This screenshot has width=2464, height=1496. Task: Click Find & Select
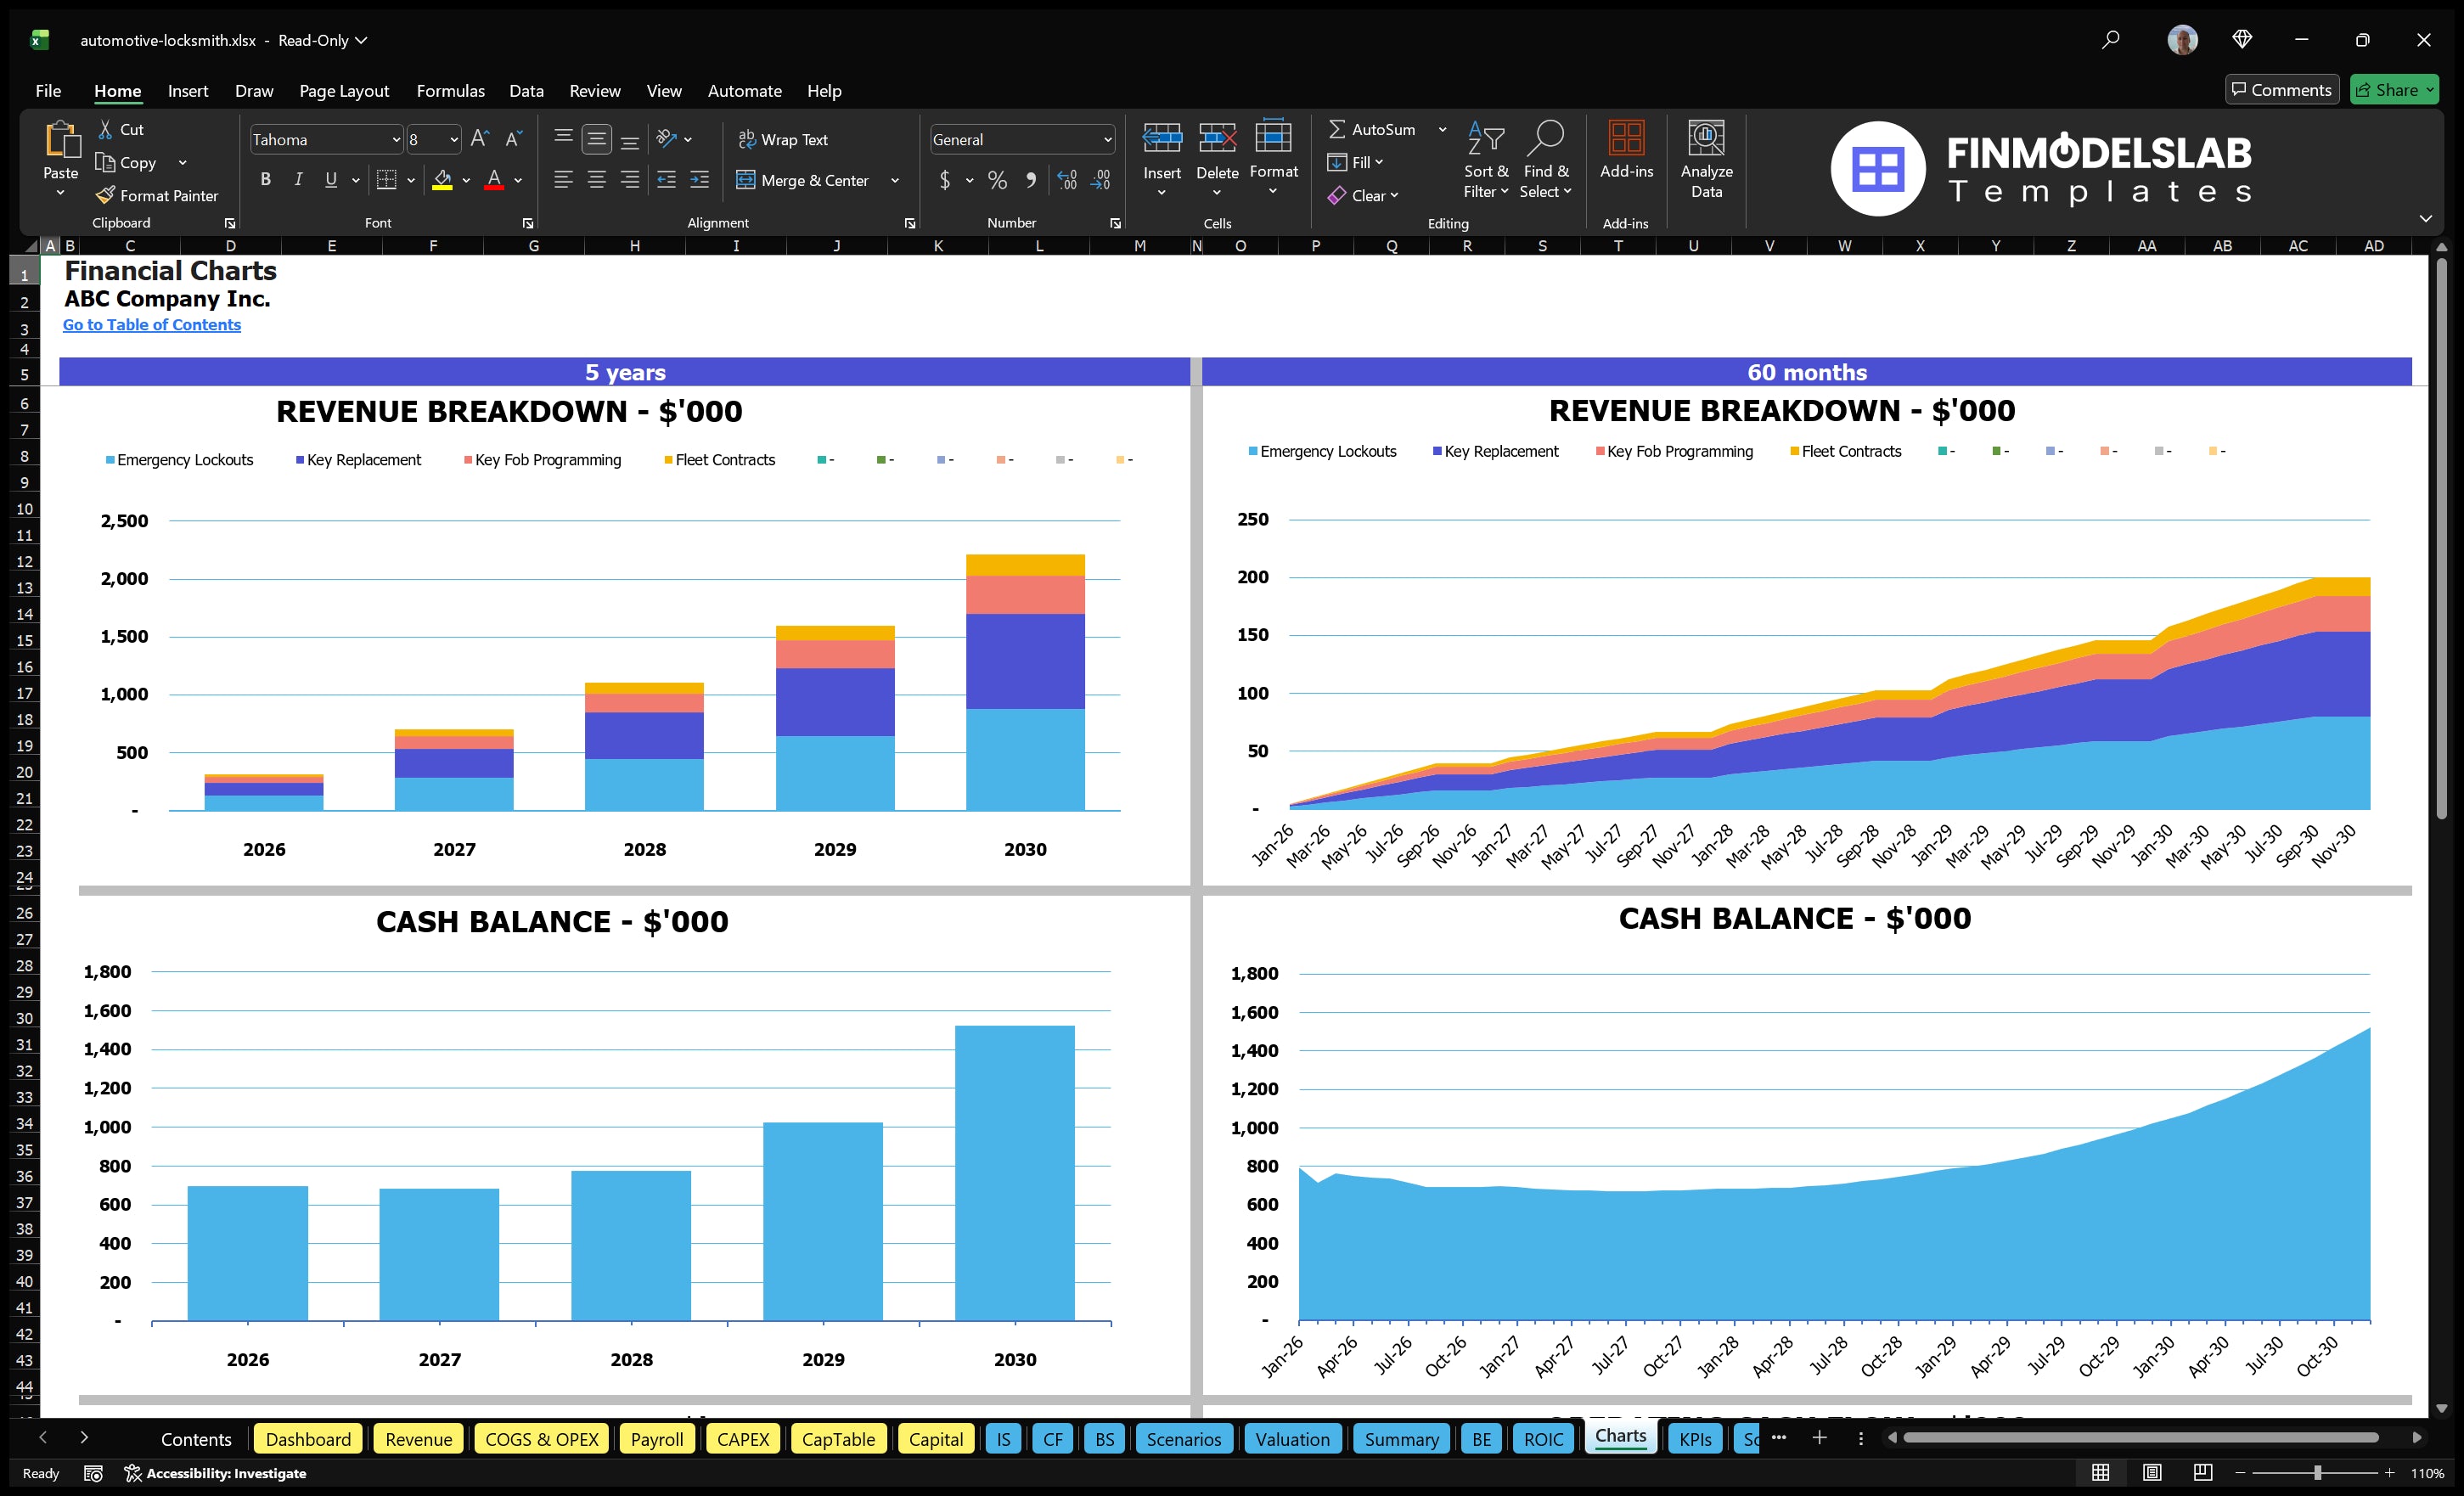(1546, 160)
